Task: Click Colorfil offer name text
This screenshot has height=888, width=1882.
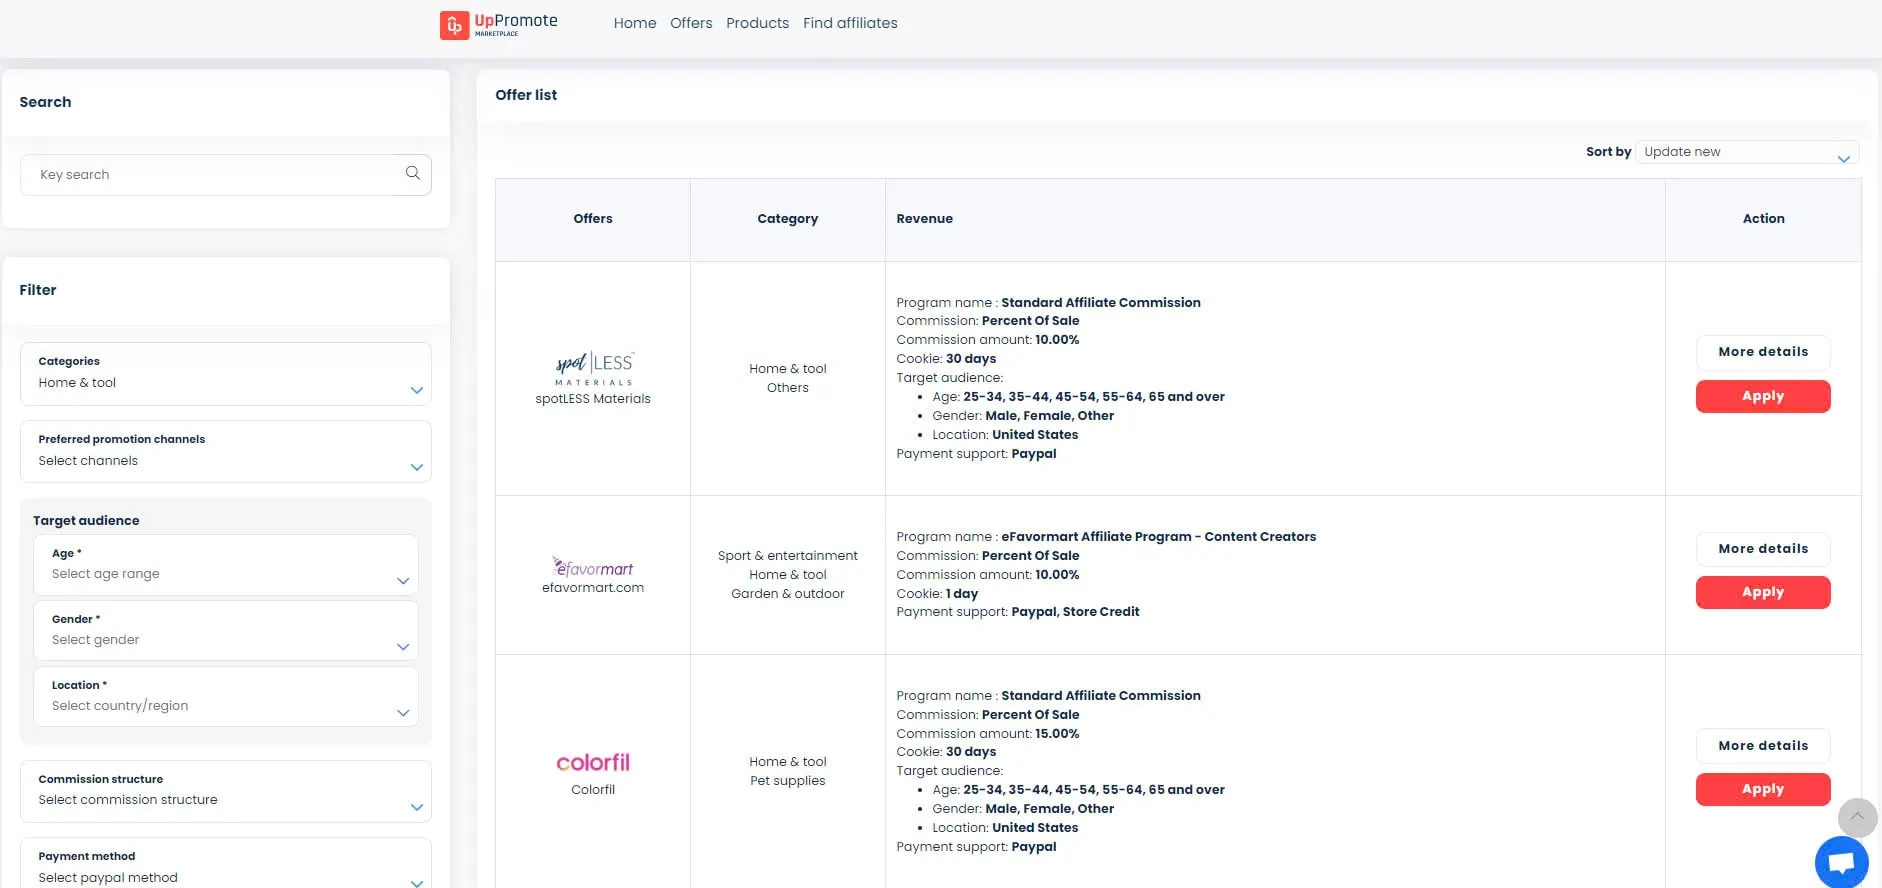Action: [x=593, y=790]
